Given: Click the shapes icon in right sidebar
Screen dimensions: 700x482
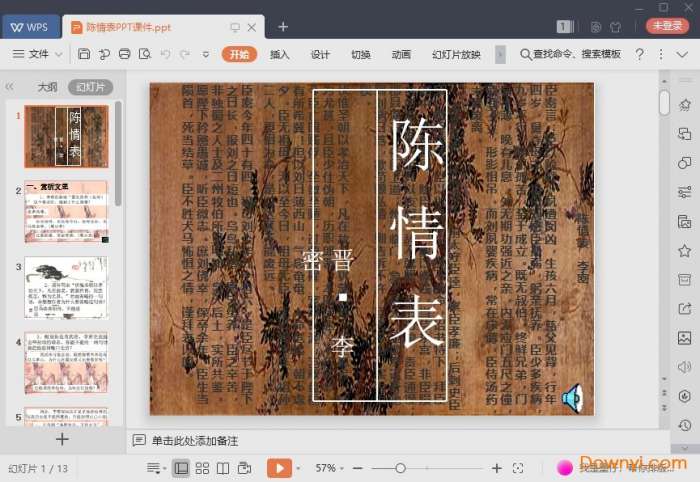Looking at the screenshot, I should [x=684, y=163].
